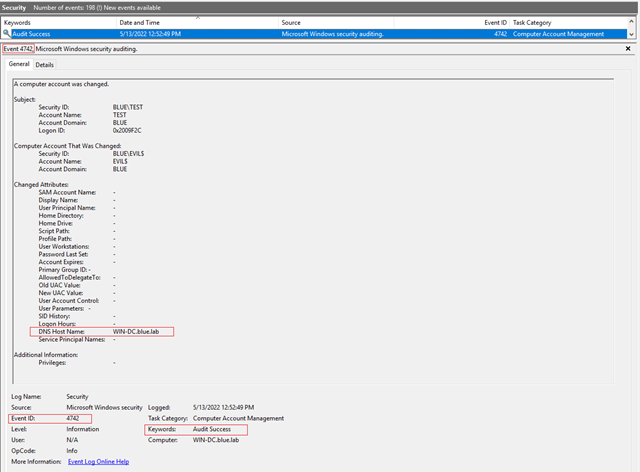The image size is (640, 472).
Task: Click the Privileges label under Additional Information
Action: tap(52, 363)
